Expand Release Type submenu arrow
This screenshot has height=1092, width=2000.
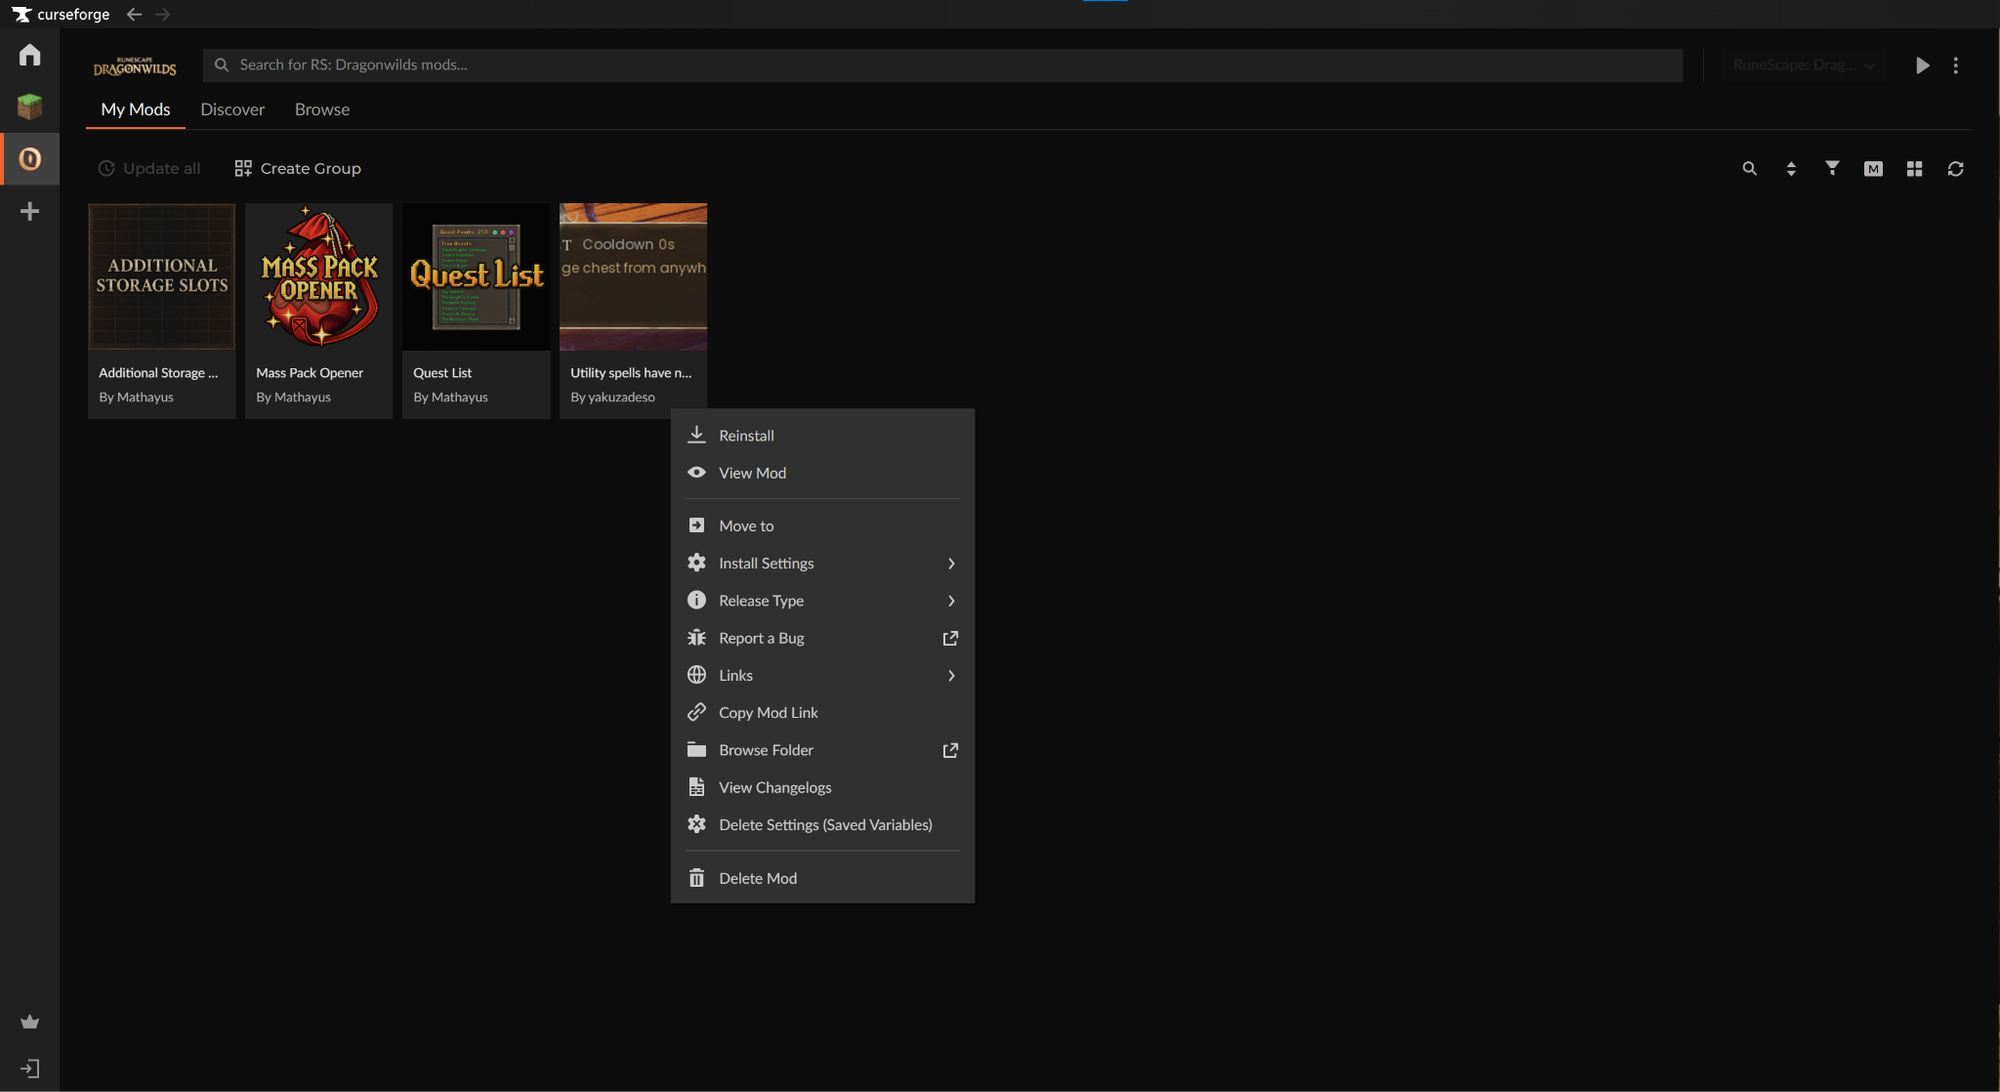[951, 601]
